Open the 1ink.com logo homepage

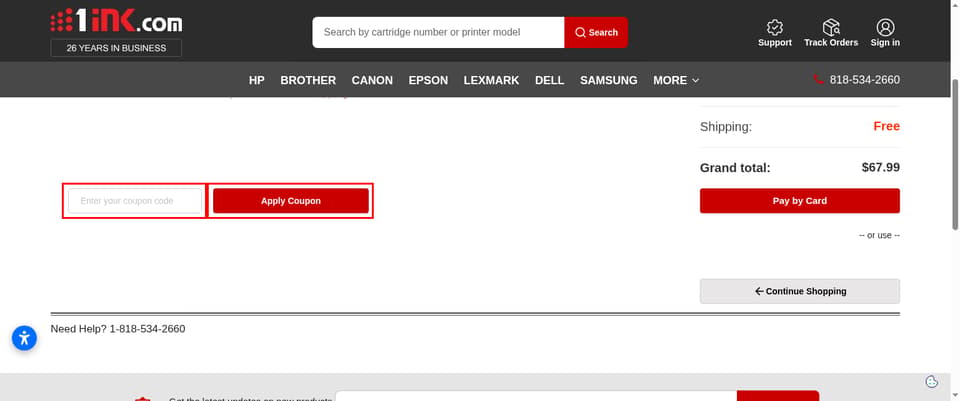pyautogui.click(x=116, y=21)
